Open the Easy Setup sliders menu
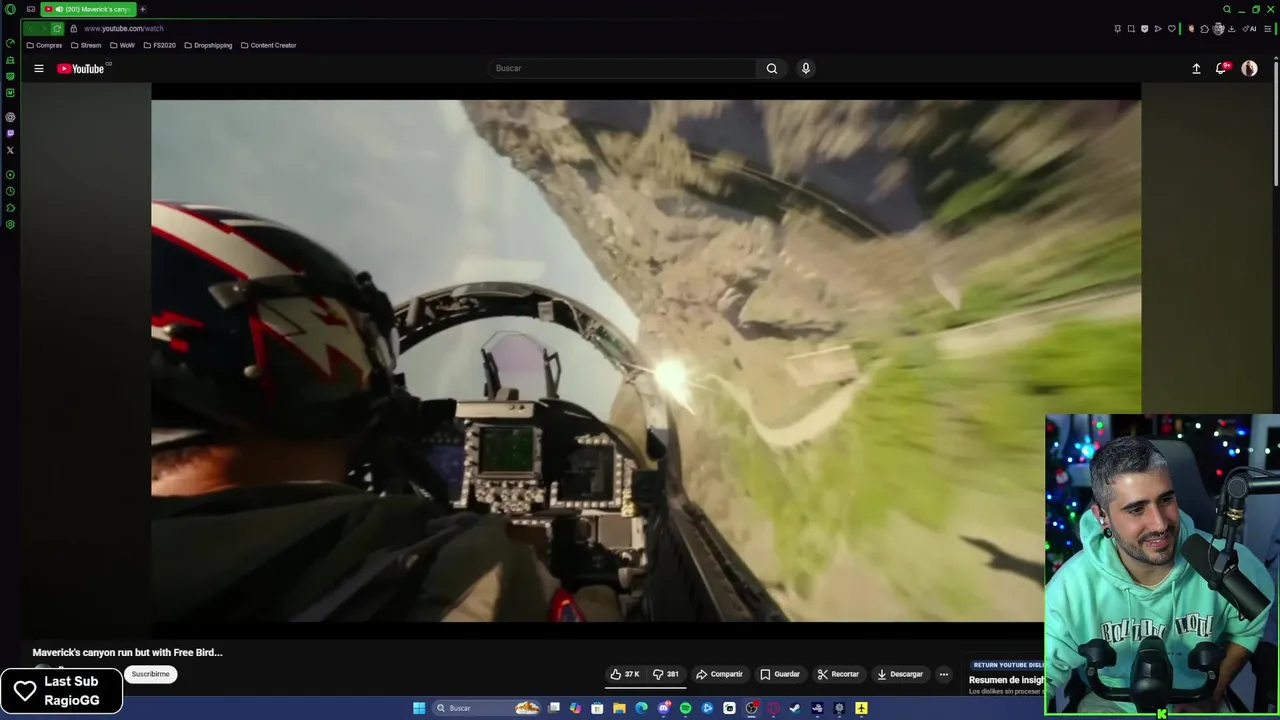This screenshot has height=720, width=1280. click(x=1268, y=29)
